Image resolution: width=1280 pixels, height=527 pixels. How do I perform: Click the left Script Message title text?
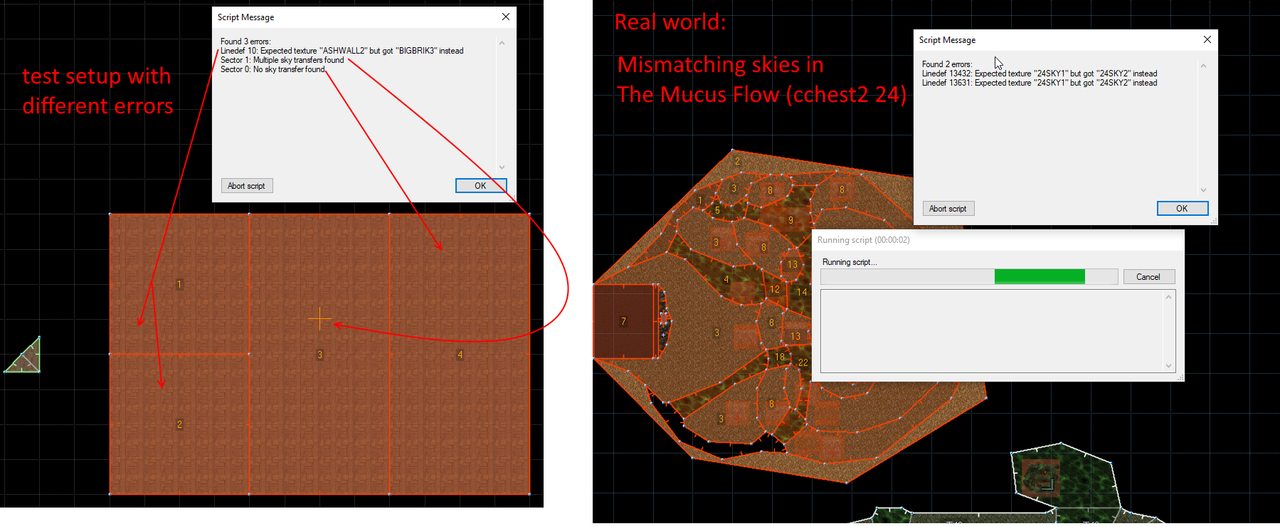246,17
